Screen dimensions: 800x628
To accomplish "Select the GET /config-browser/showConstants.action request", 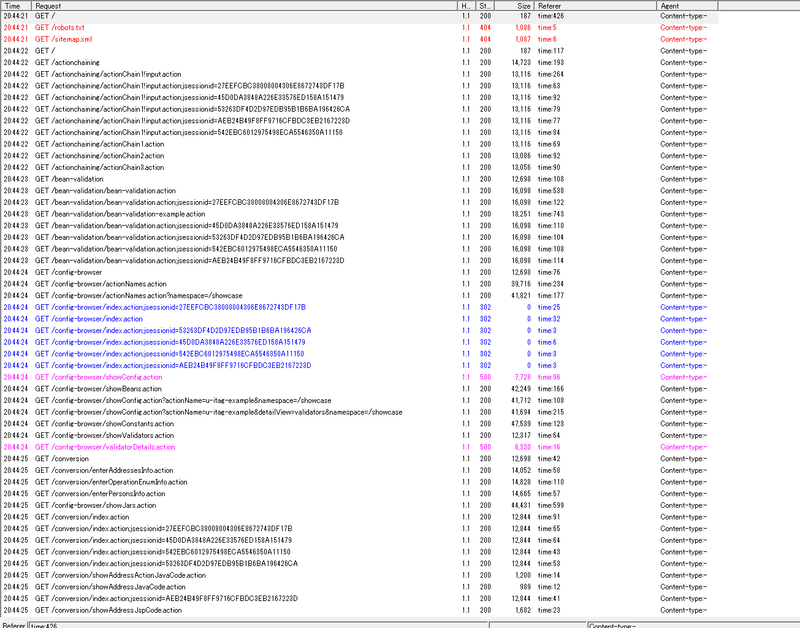I will (359, 424).
